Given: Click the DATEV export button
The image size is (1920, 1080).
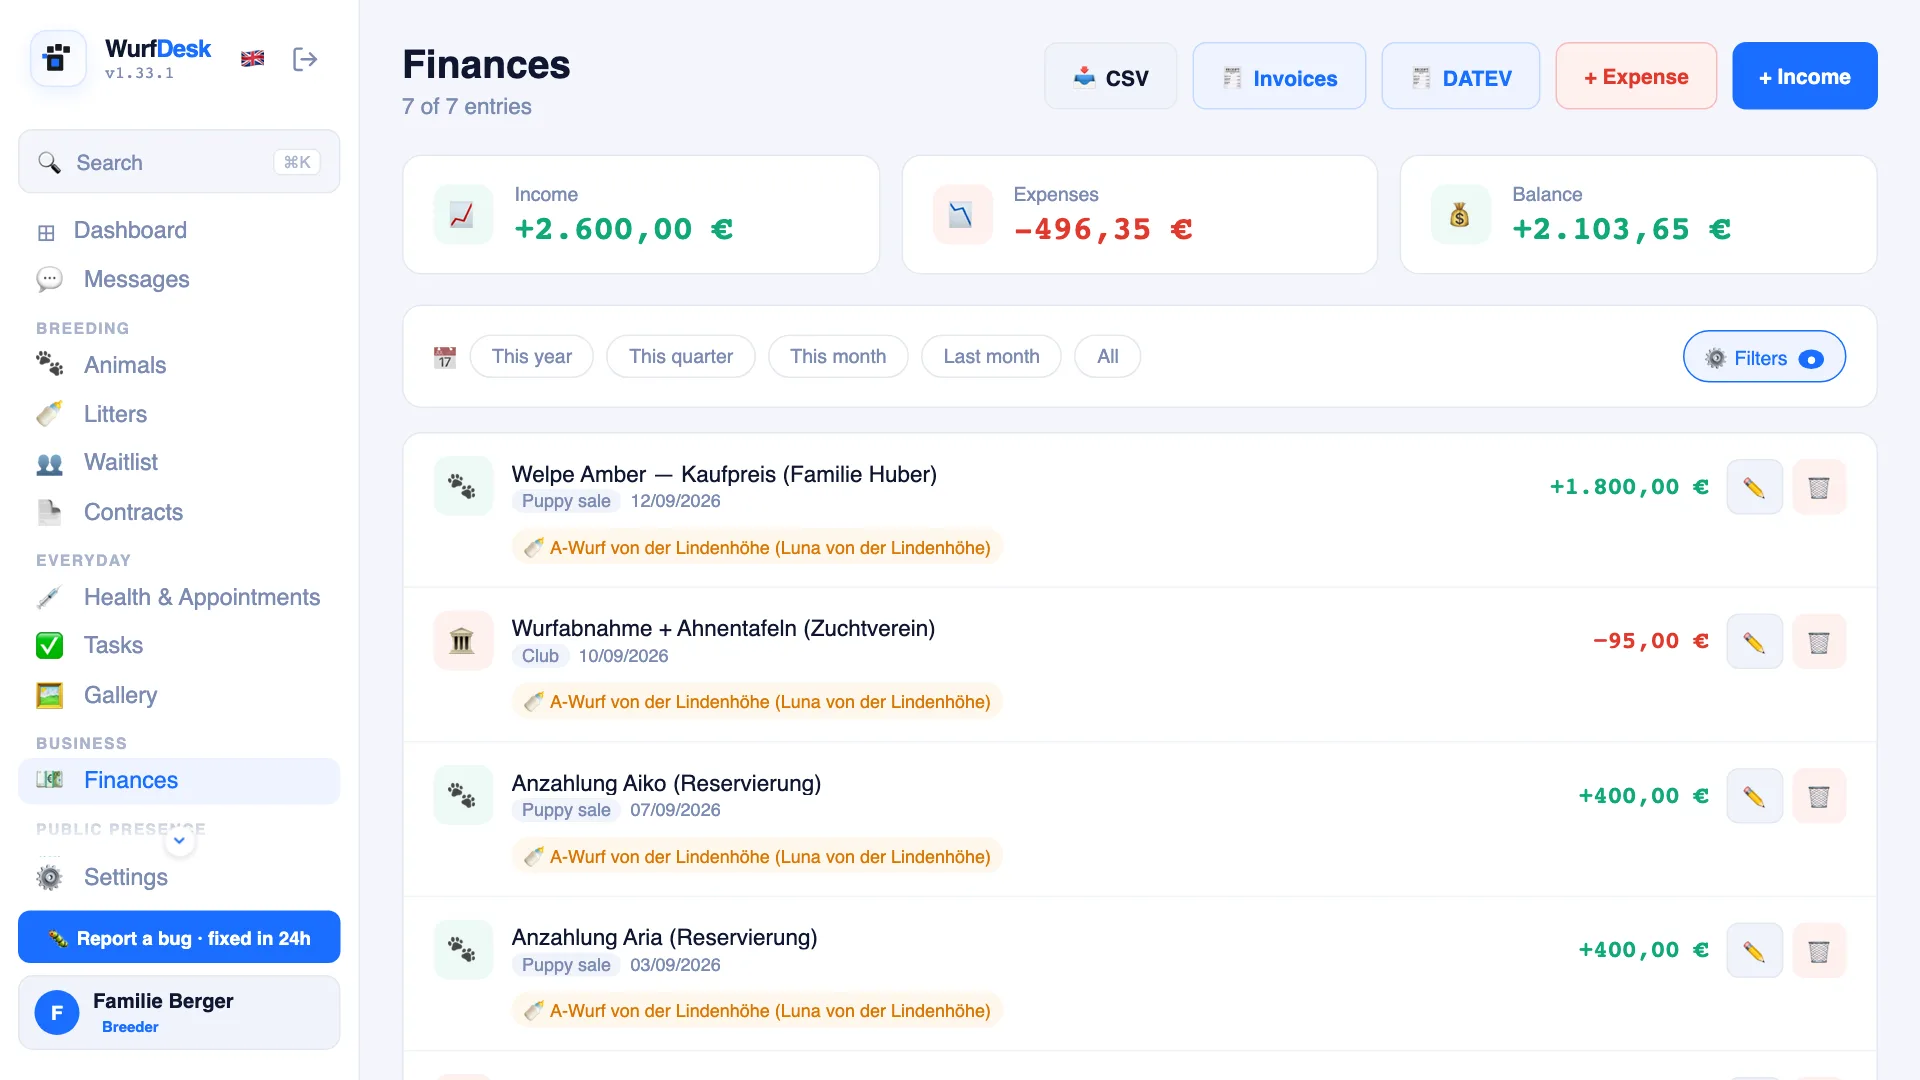Looking at the screenshot, I should click(x=1460, y=76).
